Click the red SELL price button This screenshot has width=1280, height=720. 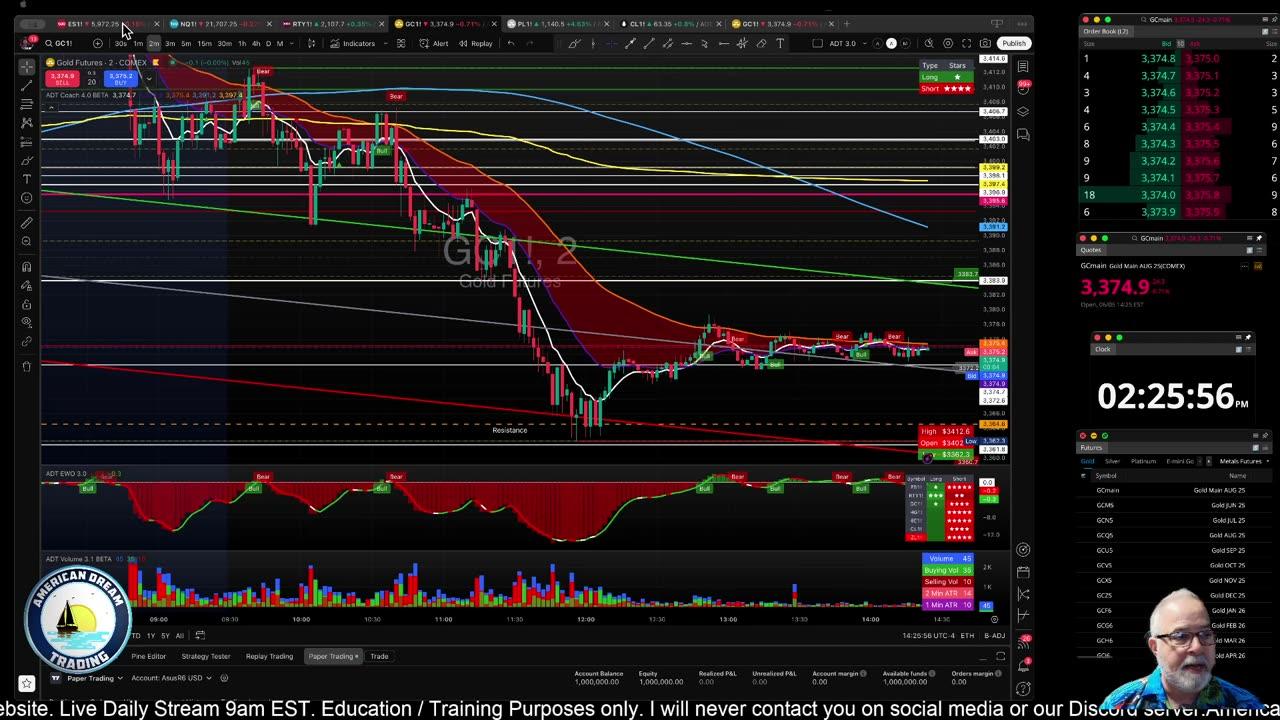(x=62, y=79)
